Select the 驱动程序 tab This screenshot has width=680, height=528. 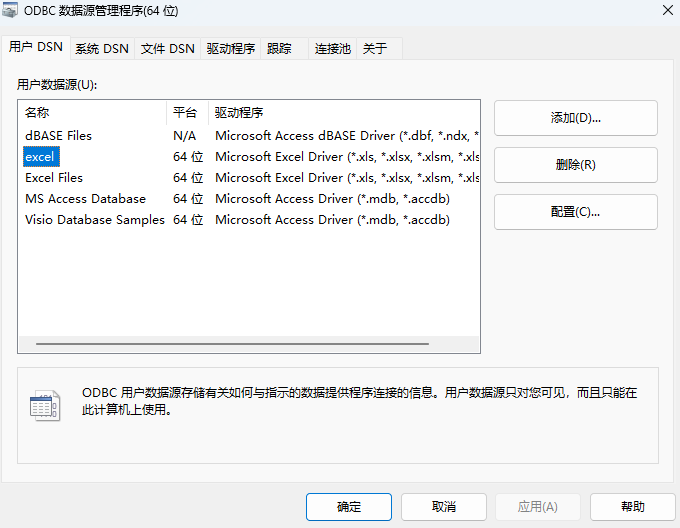(x=231, y=48)
